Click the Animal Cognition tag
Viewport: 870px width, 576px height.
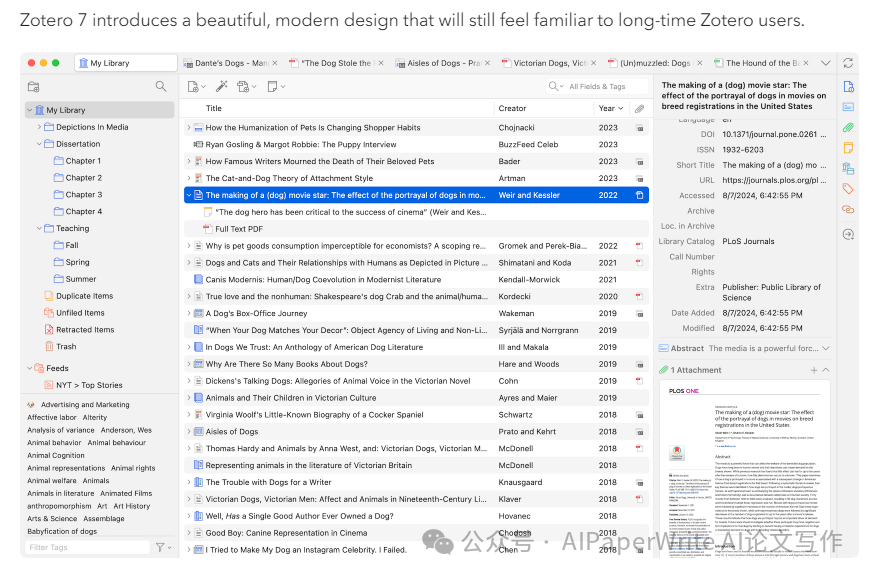[x=56, y=456]
